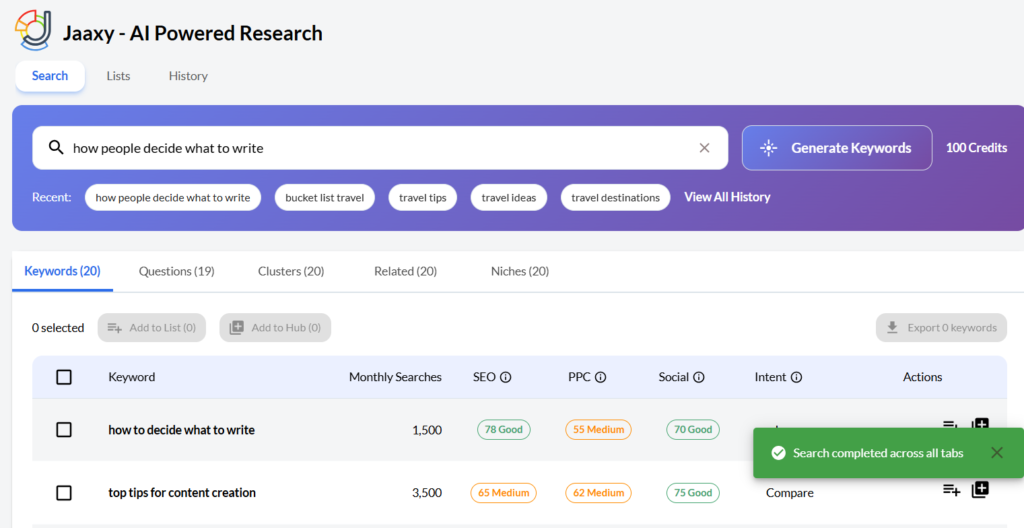
Task: Clear the search field with X icon
Action: coord(704,148)
